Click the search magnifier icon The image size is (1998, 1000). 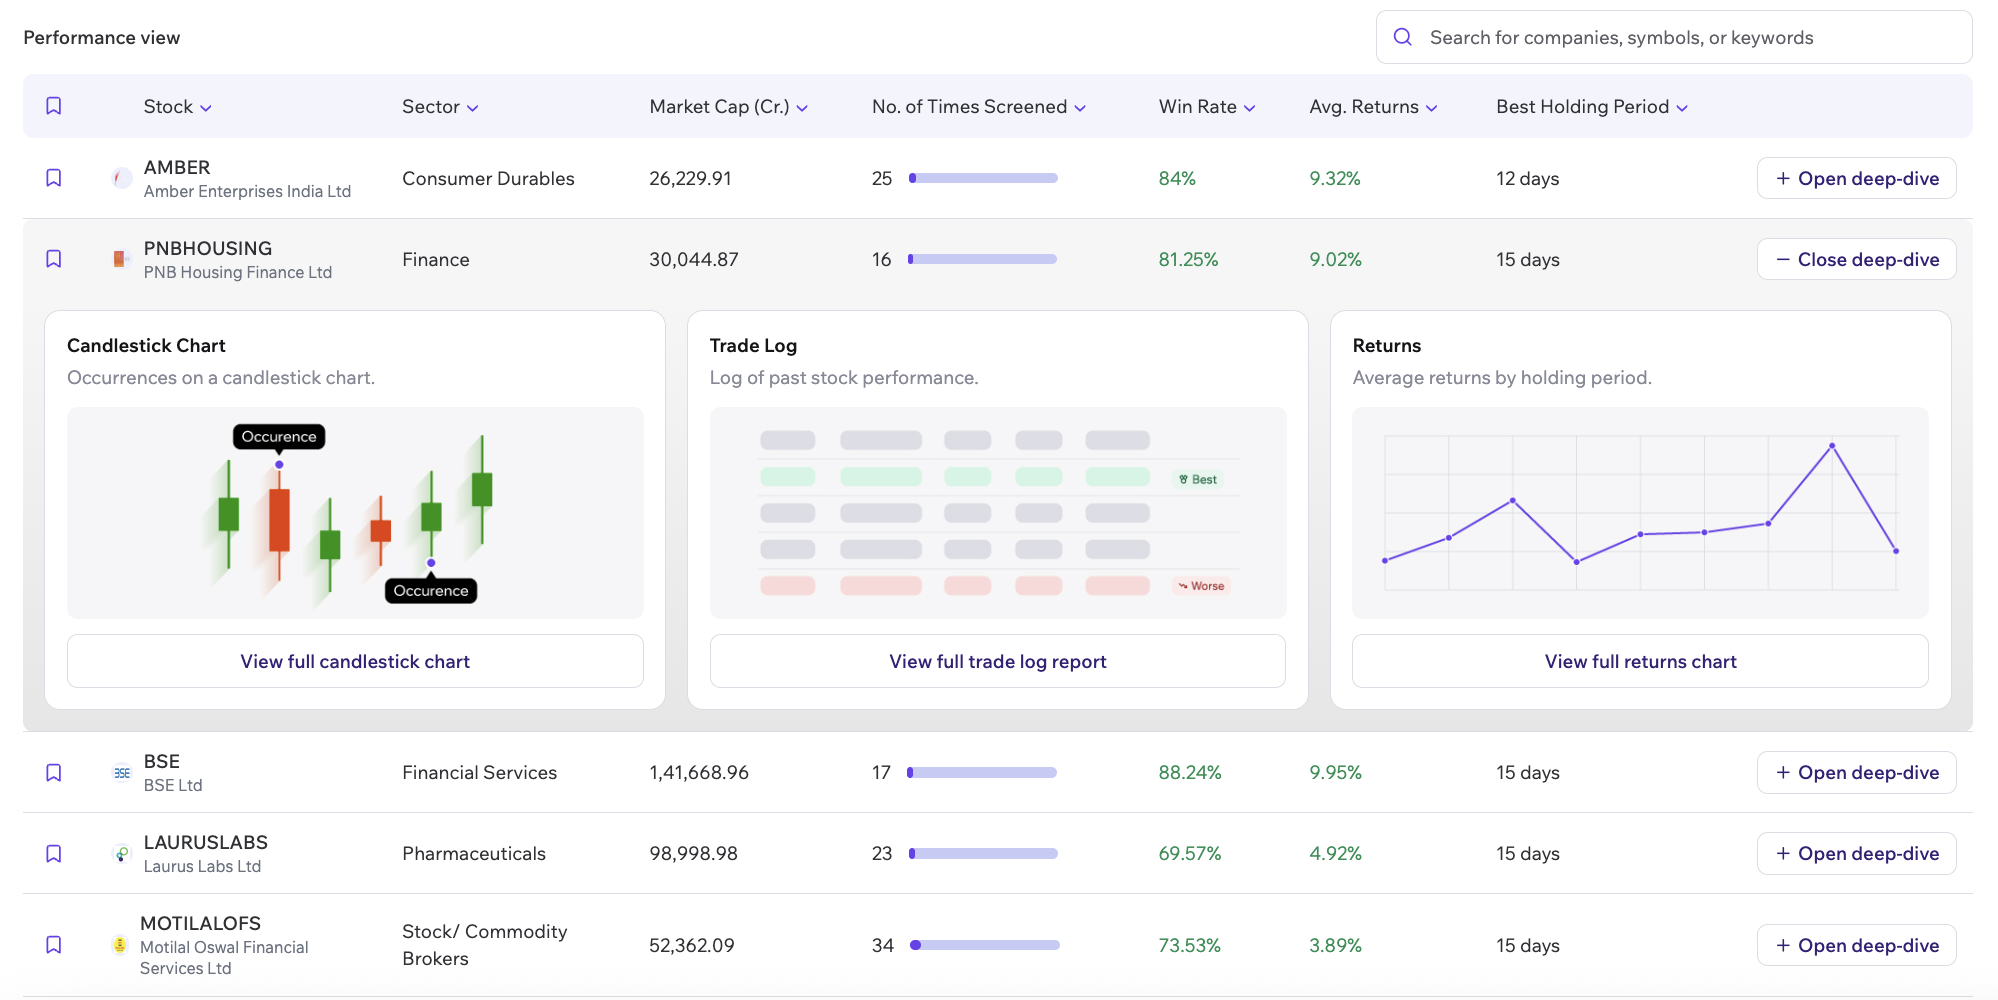click(1403, 37)
